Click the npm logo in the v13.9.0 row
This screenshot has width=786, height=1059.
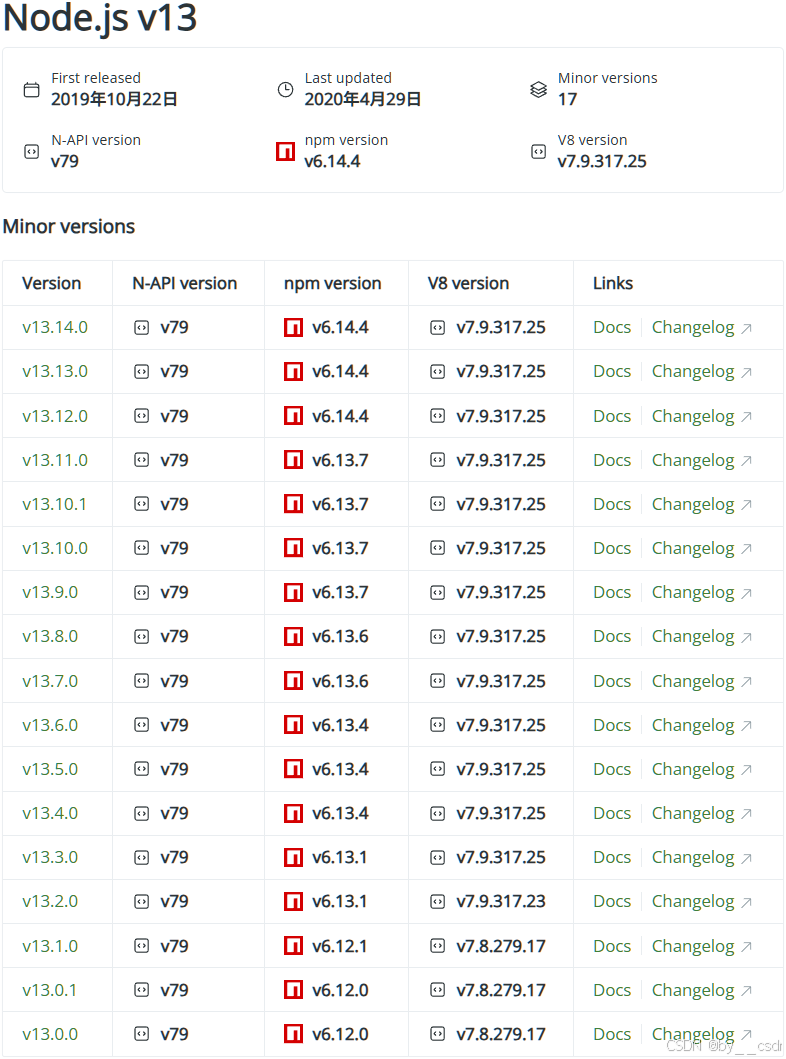(x=293, y=592)
